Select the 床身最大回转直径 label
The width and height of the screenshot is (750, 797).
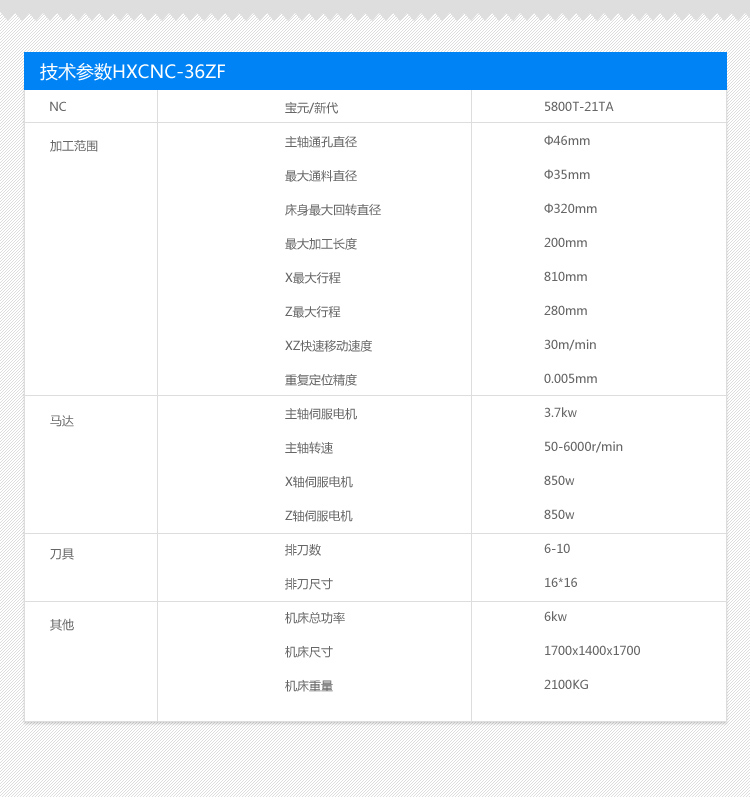333,210
